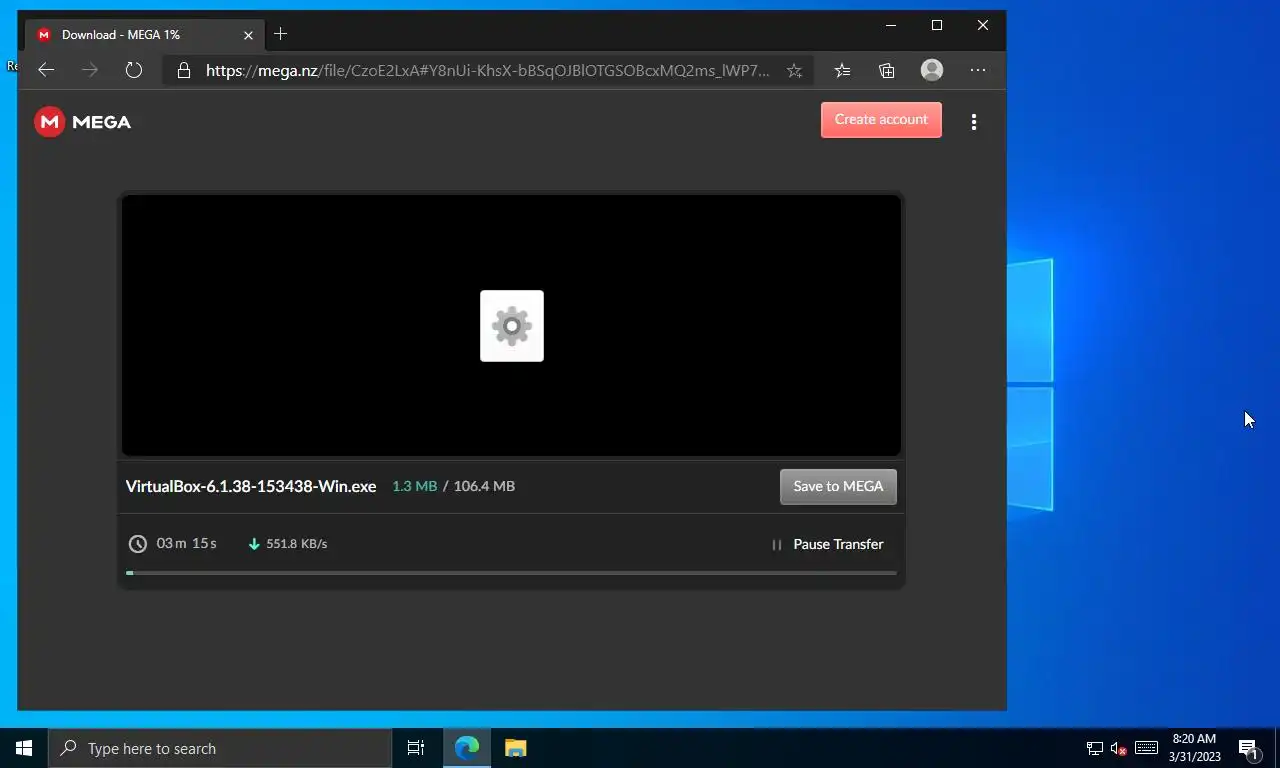1280x768 pixels.
Task: Click the muted volume tray icon
Action: [1119, 748]
